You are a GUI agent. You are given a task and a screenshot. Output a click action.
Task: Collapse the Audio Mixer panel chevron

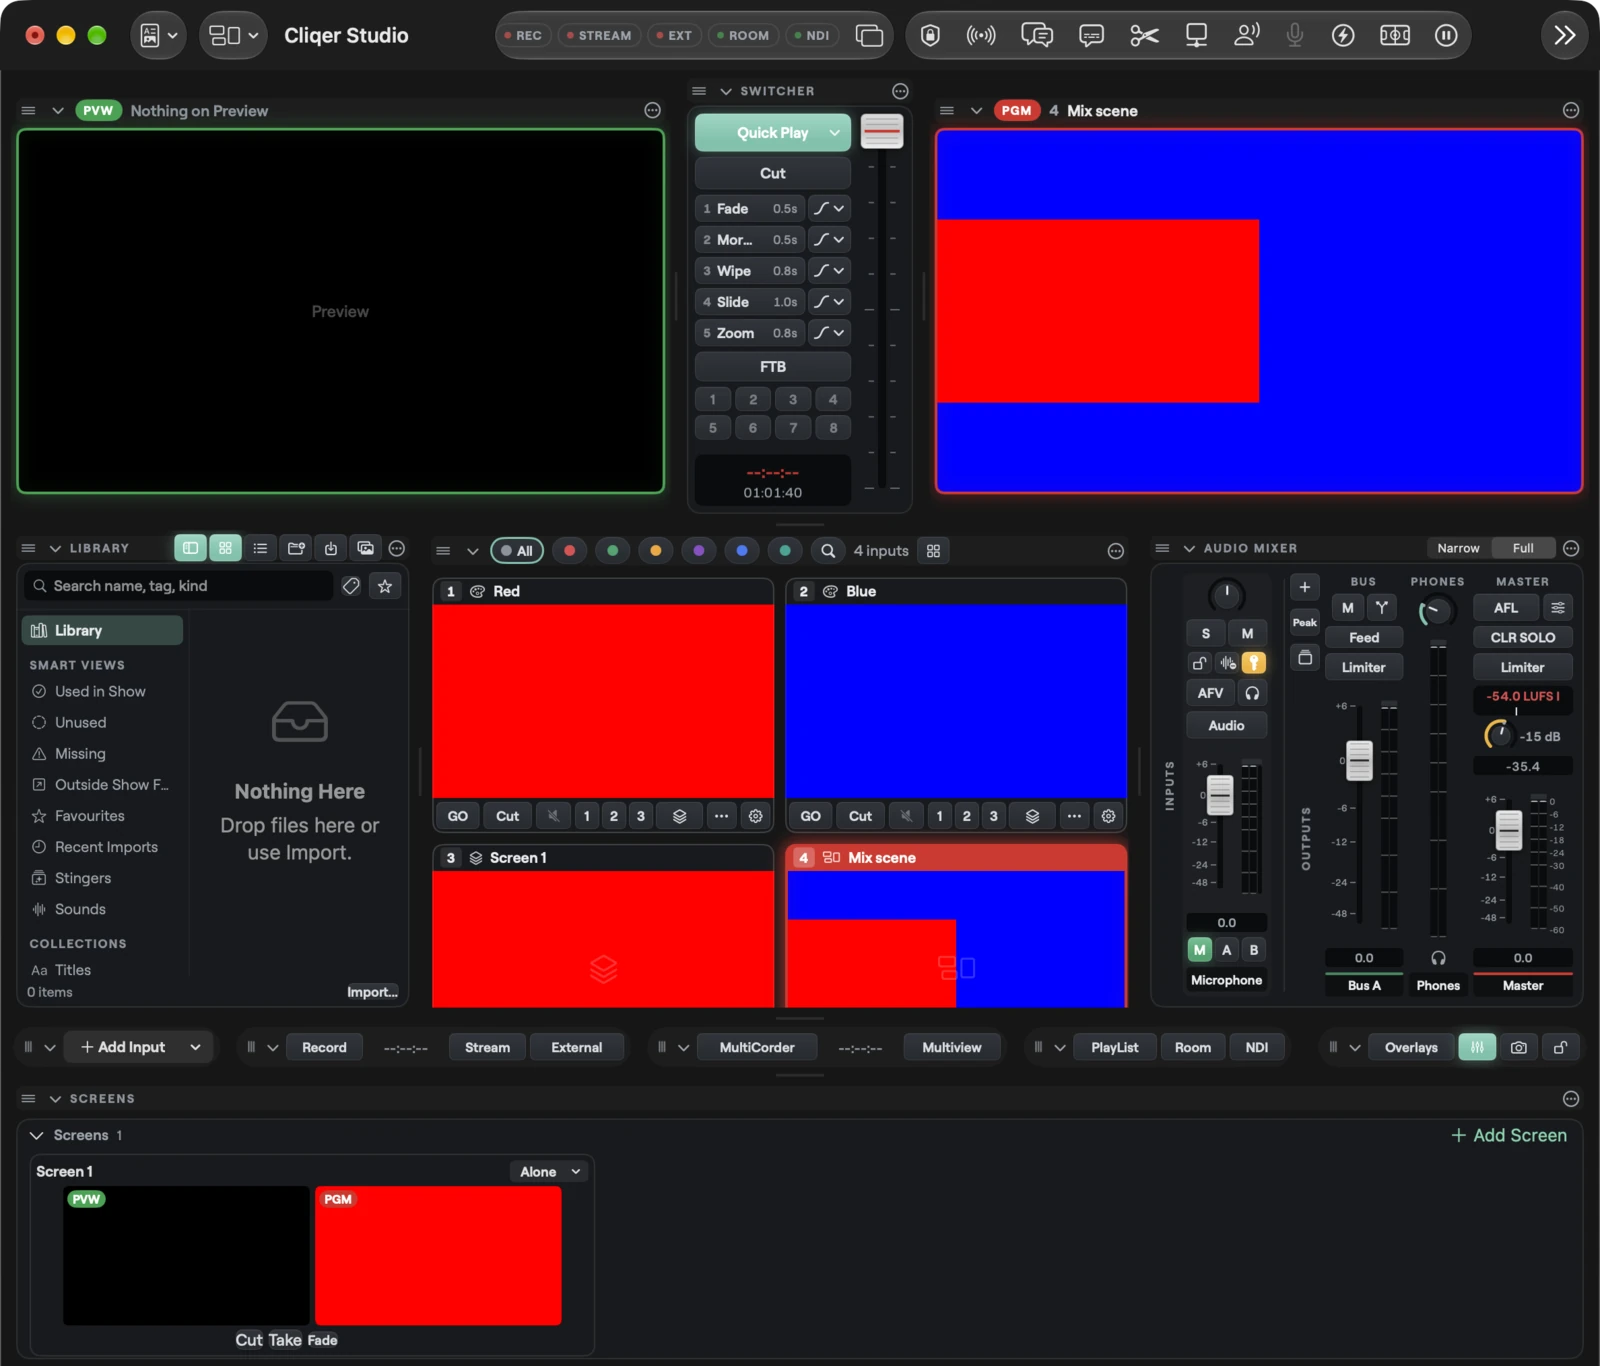coord(1189,549)
